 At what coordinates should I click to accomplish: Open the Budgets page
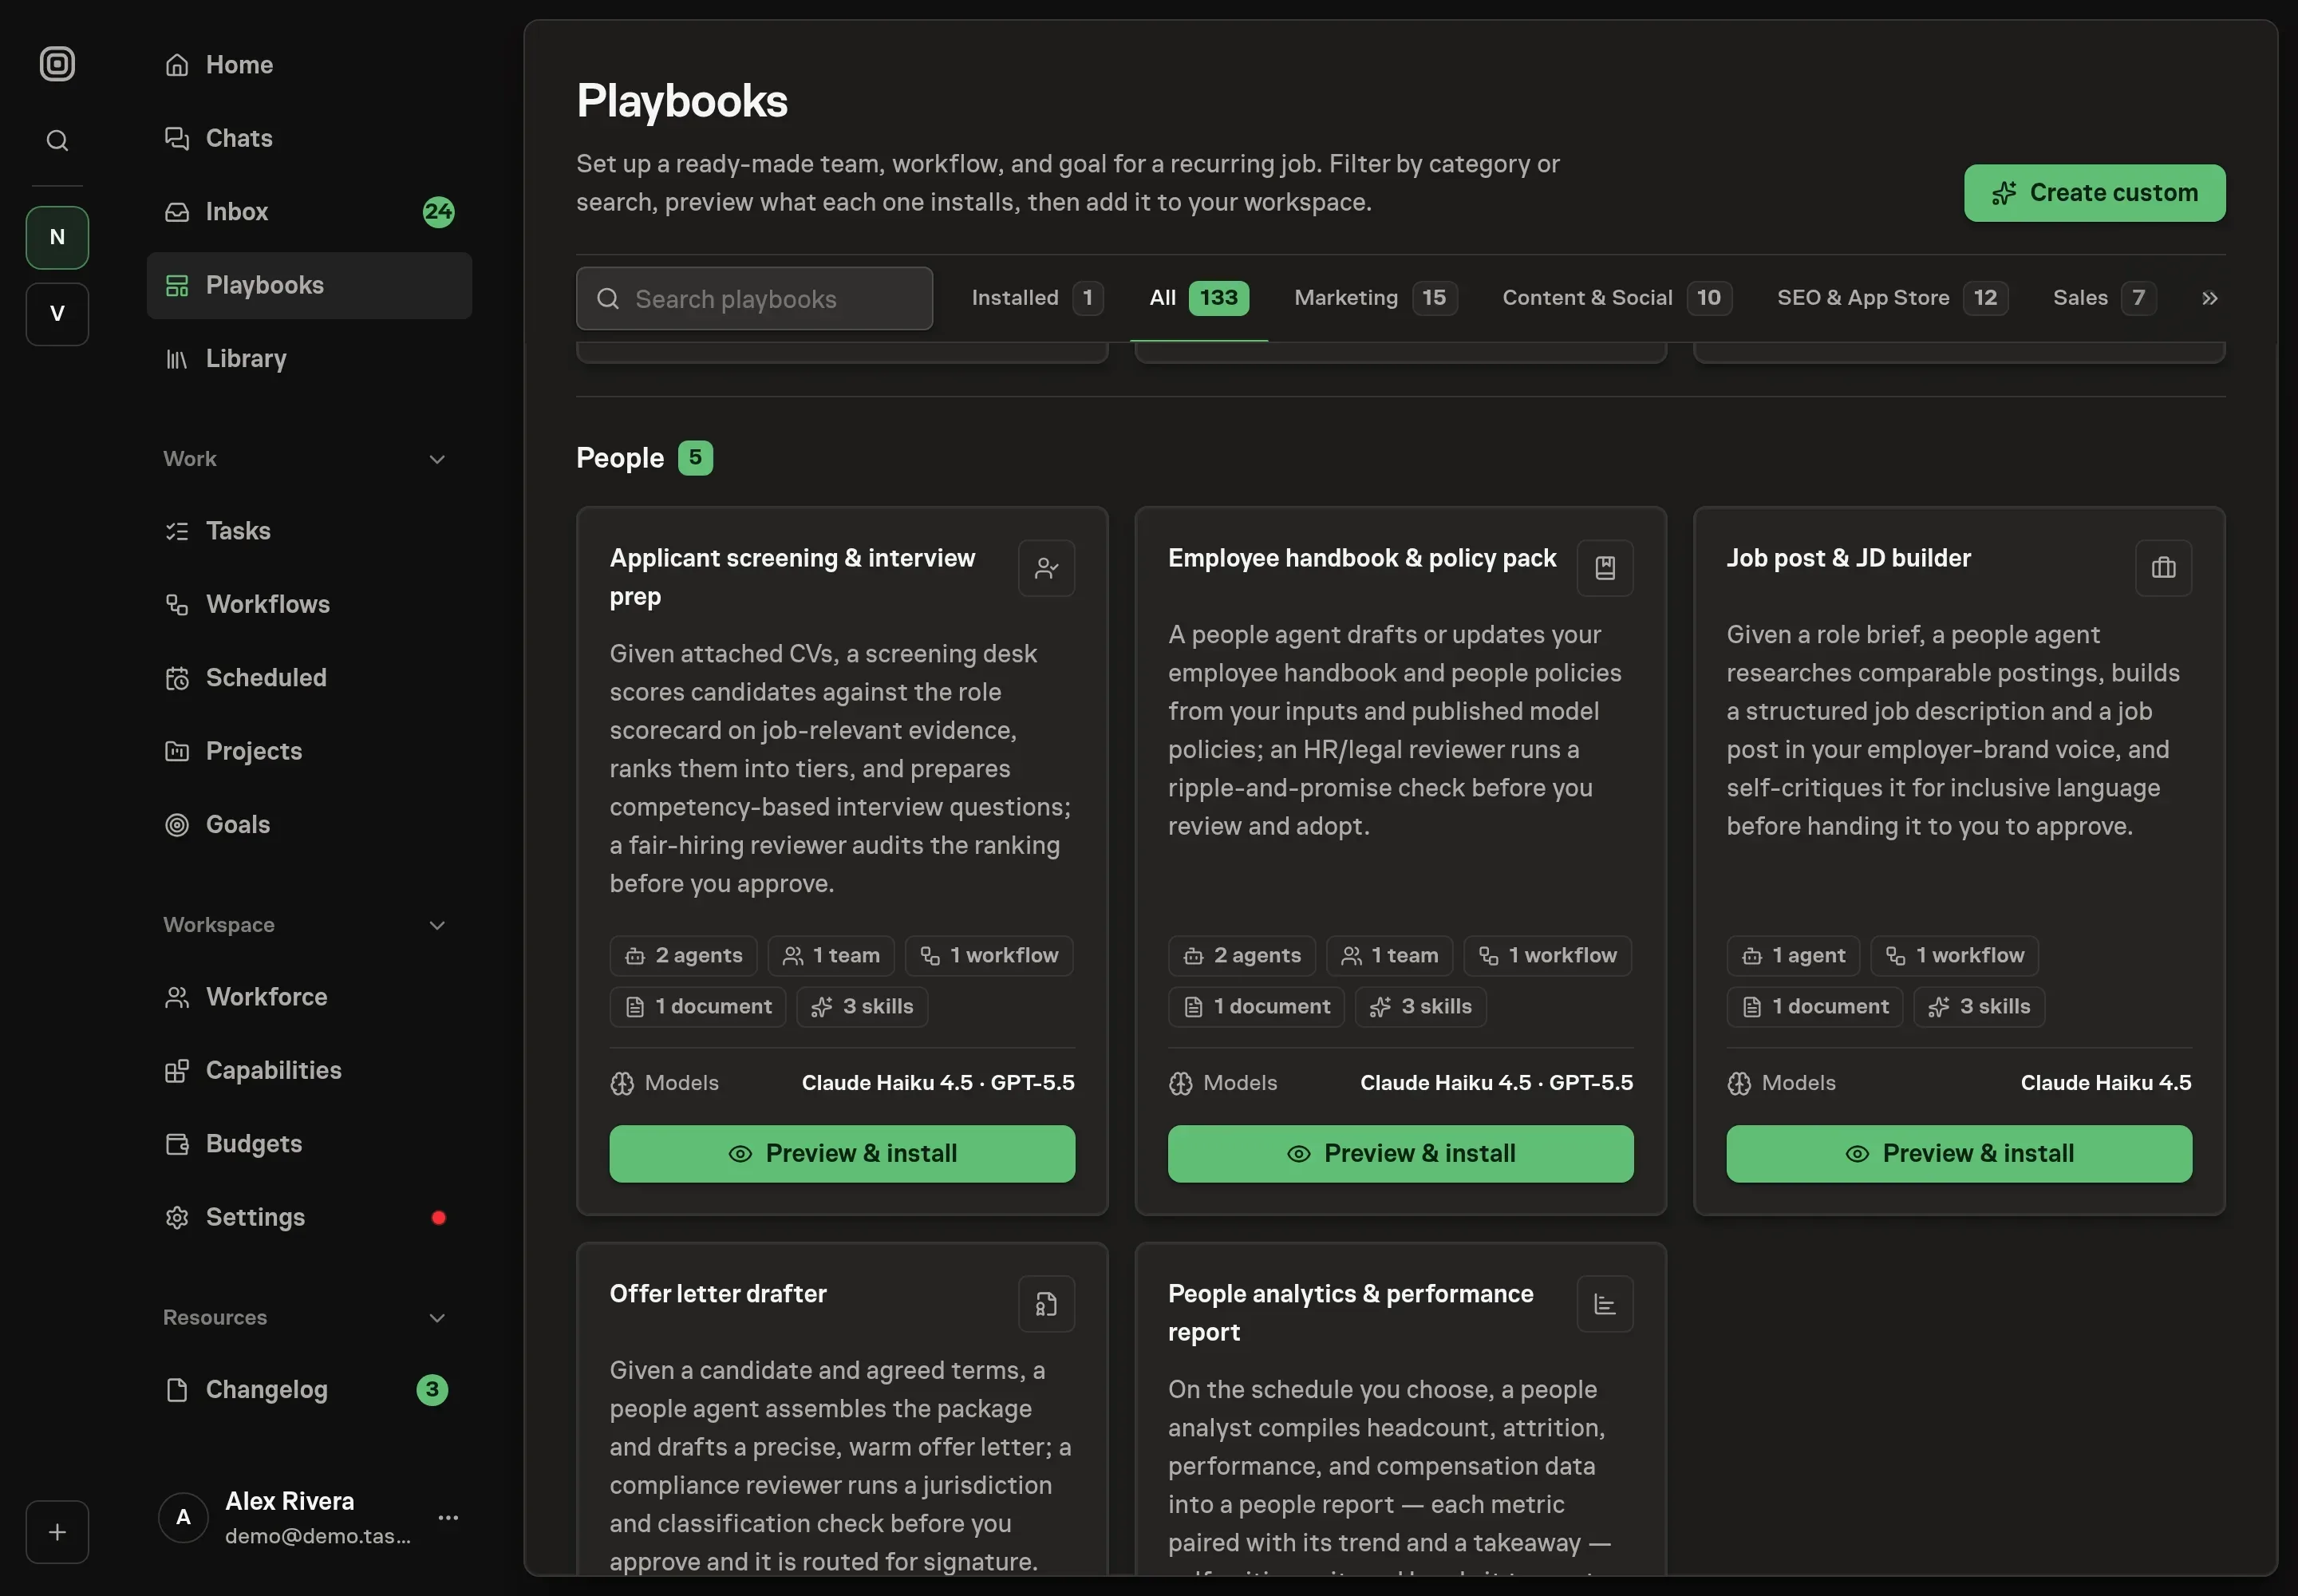pos(309,1144)
